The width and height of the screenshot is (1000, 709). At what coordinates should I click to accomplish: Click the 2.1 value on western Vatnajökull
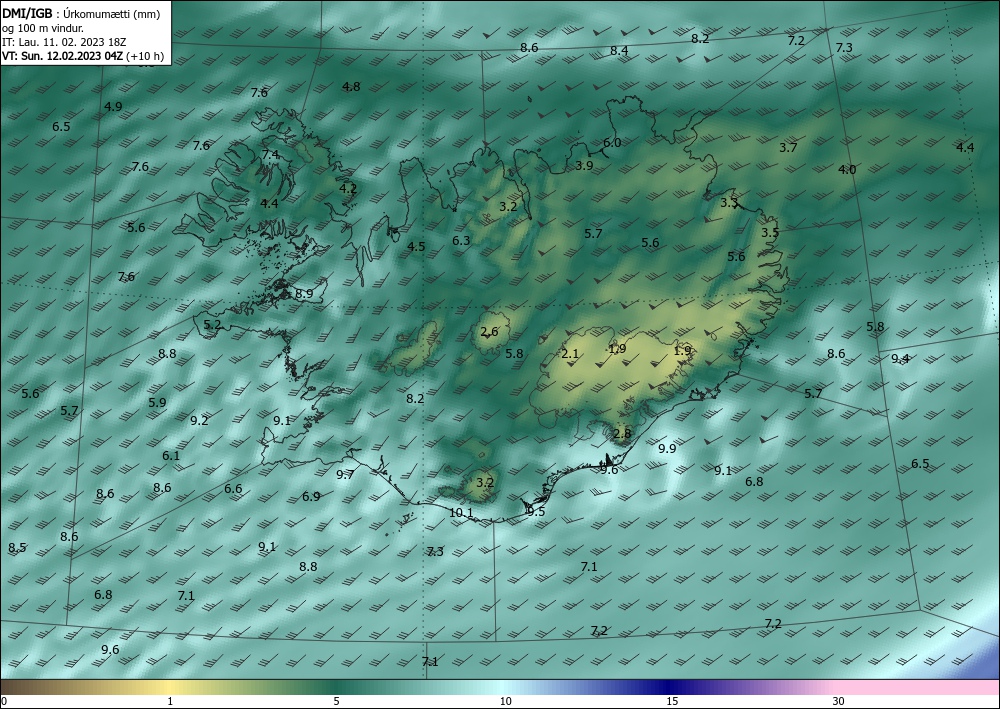click(570, 354)
